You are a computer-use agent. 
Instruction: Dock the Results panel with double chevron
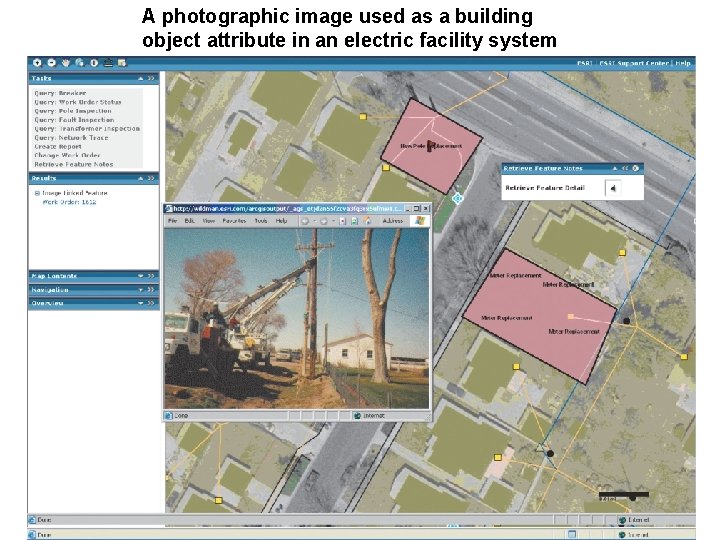pos(151,178)
